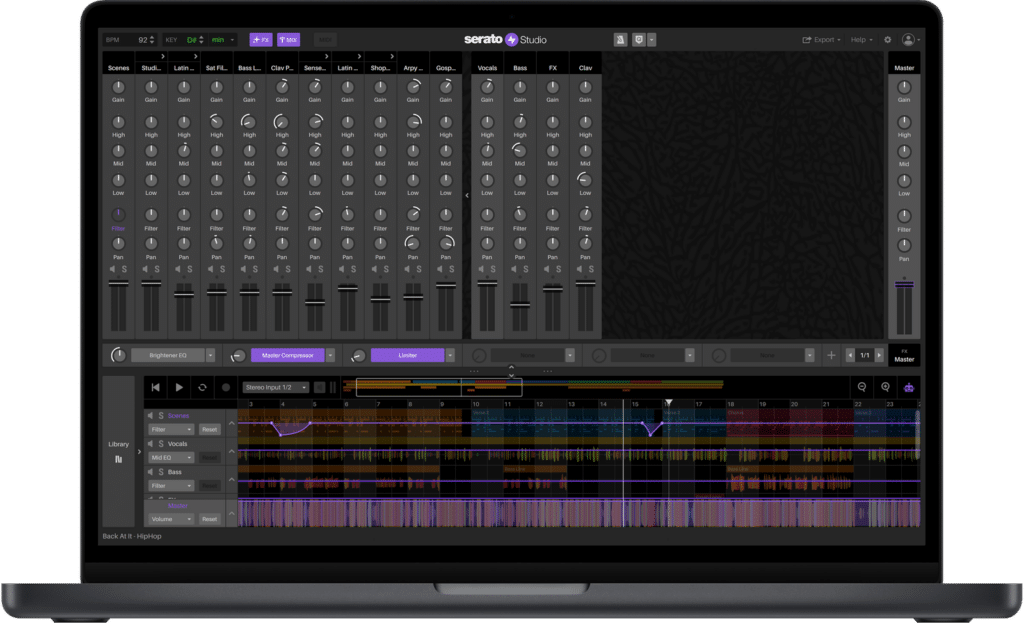Open settings via the gear icon
This screenshot has width=1024, height=623.
pos(888,40)
